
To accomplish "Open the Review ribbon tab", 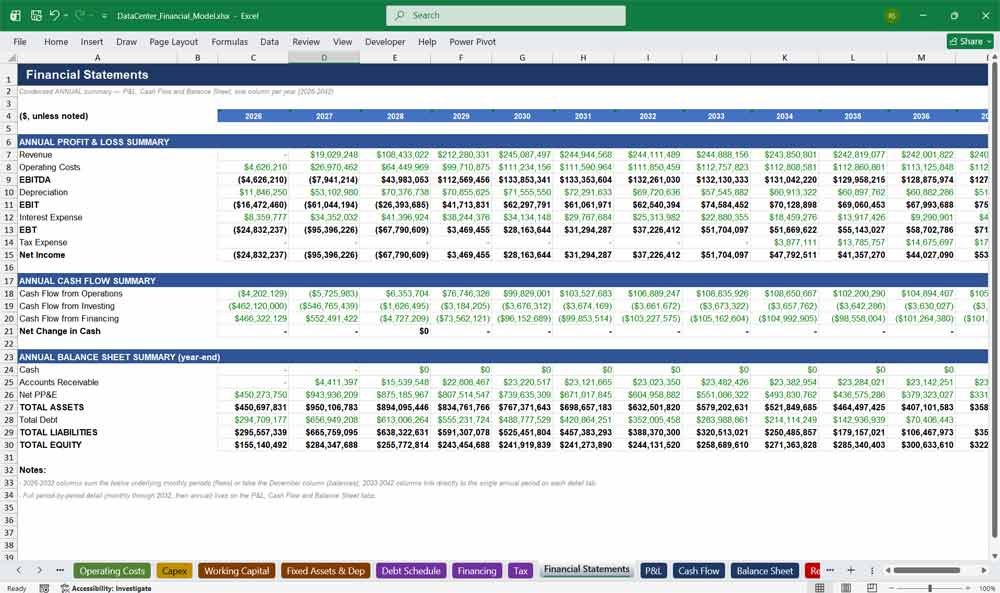I will [306, 41].
